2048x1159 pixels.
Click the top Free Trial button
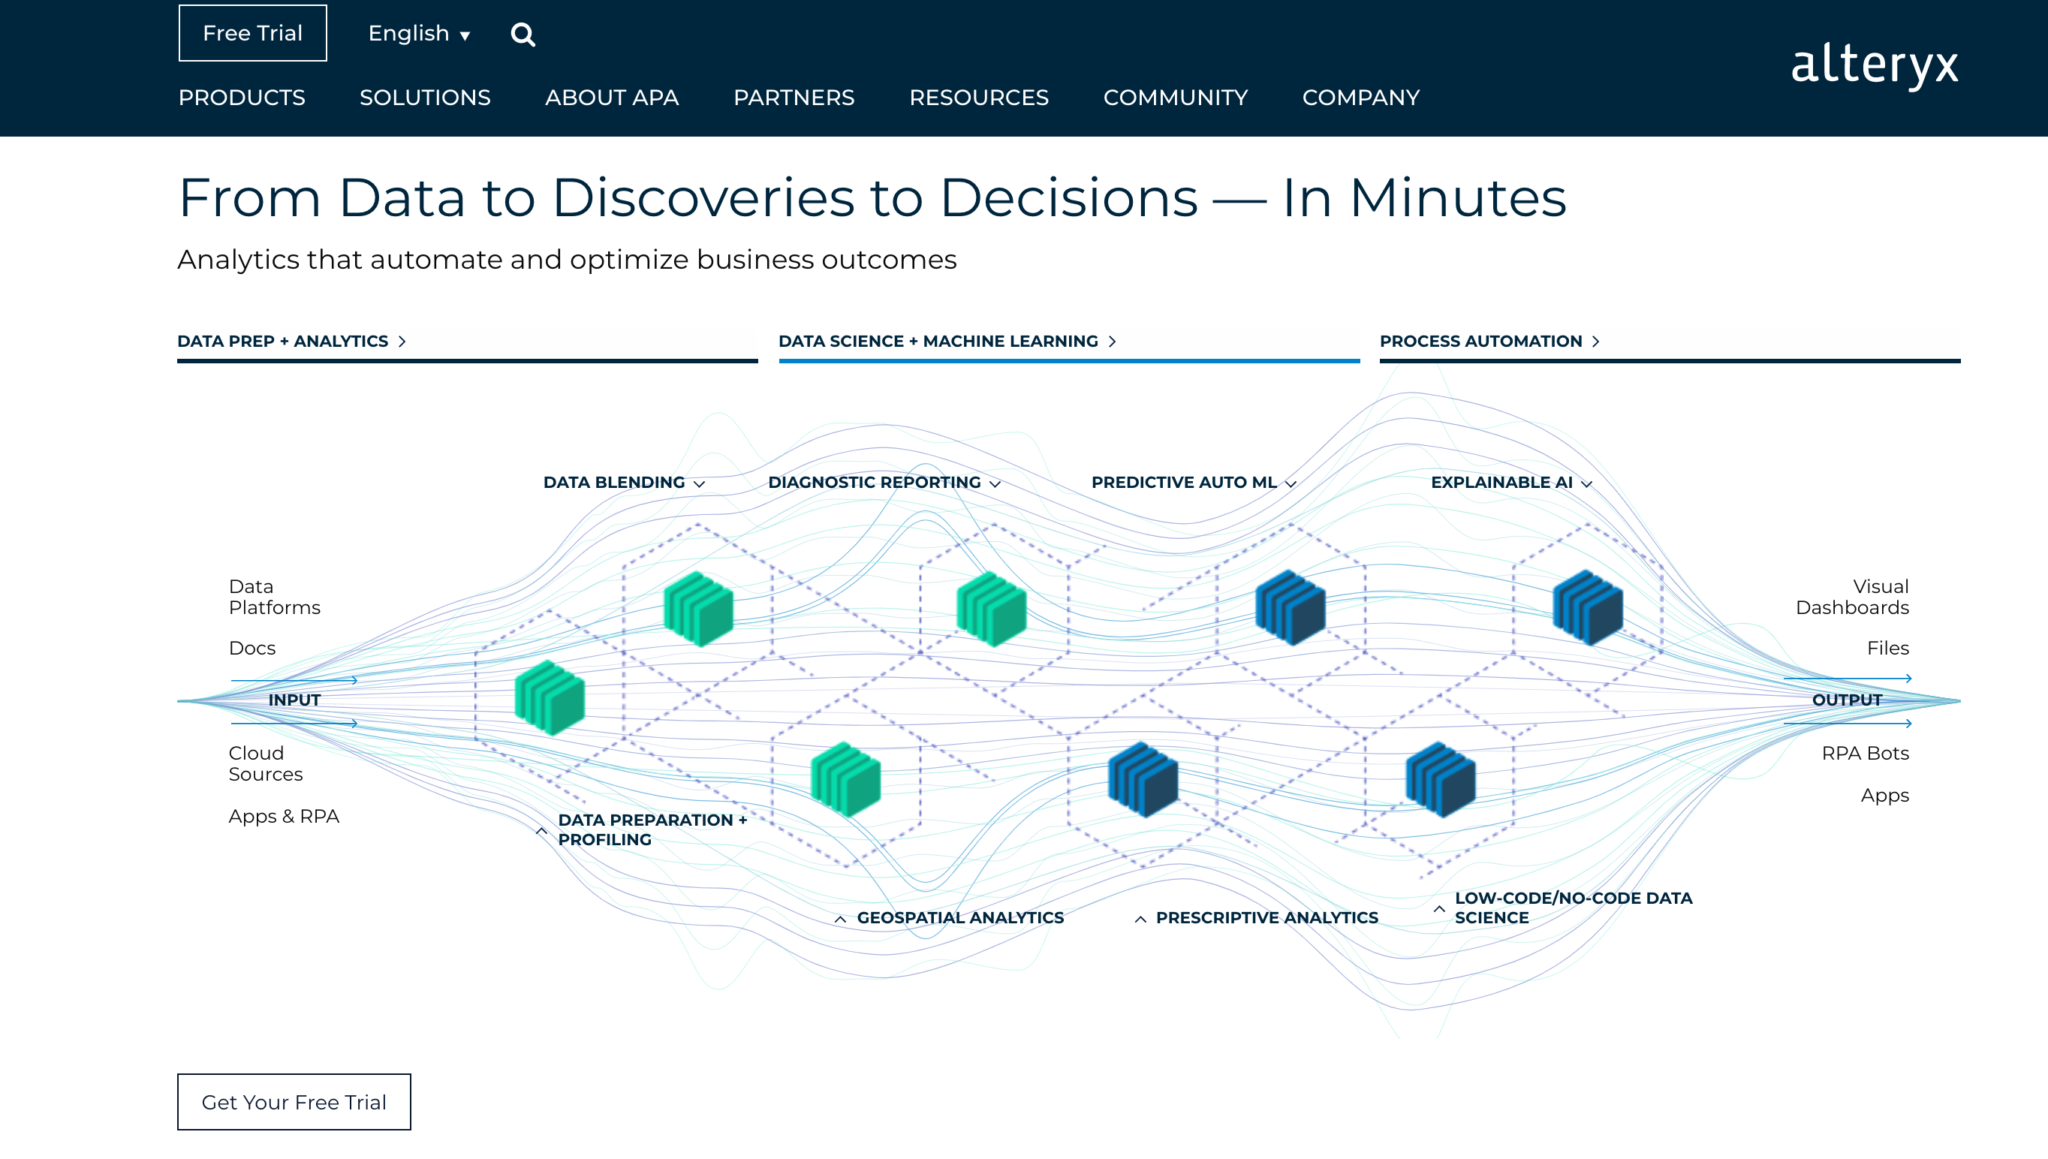point(253,33)
